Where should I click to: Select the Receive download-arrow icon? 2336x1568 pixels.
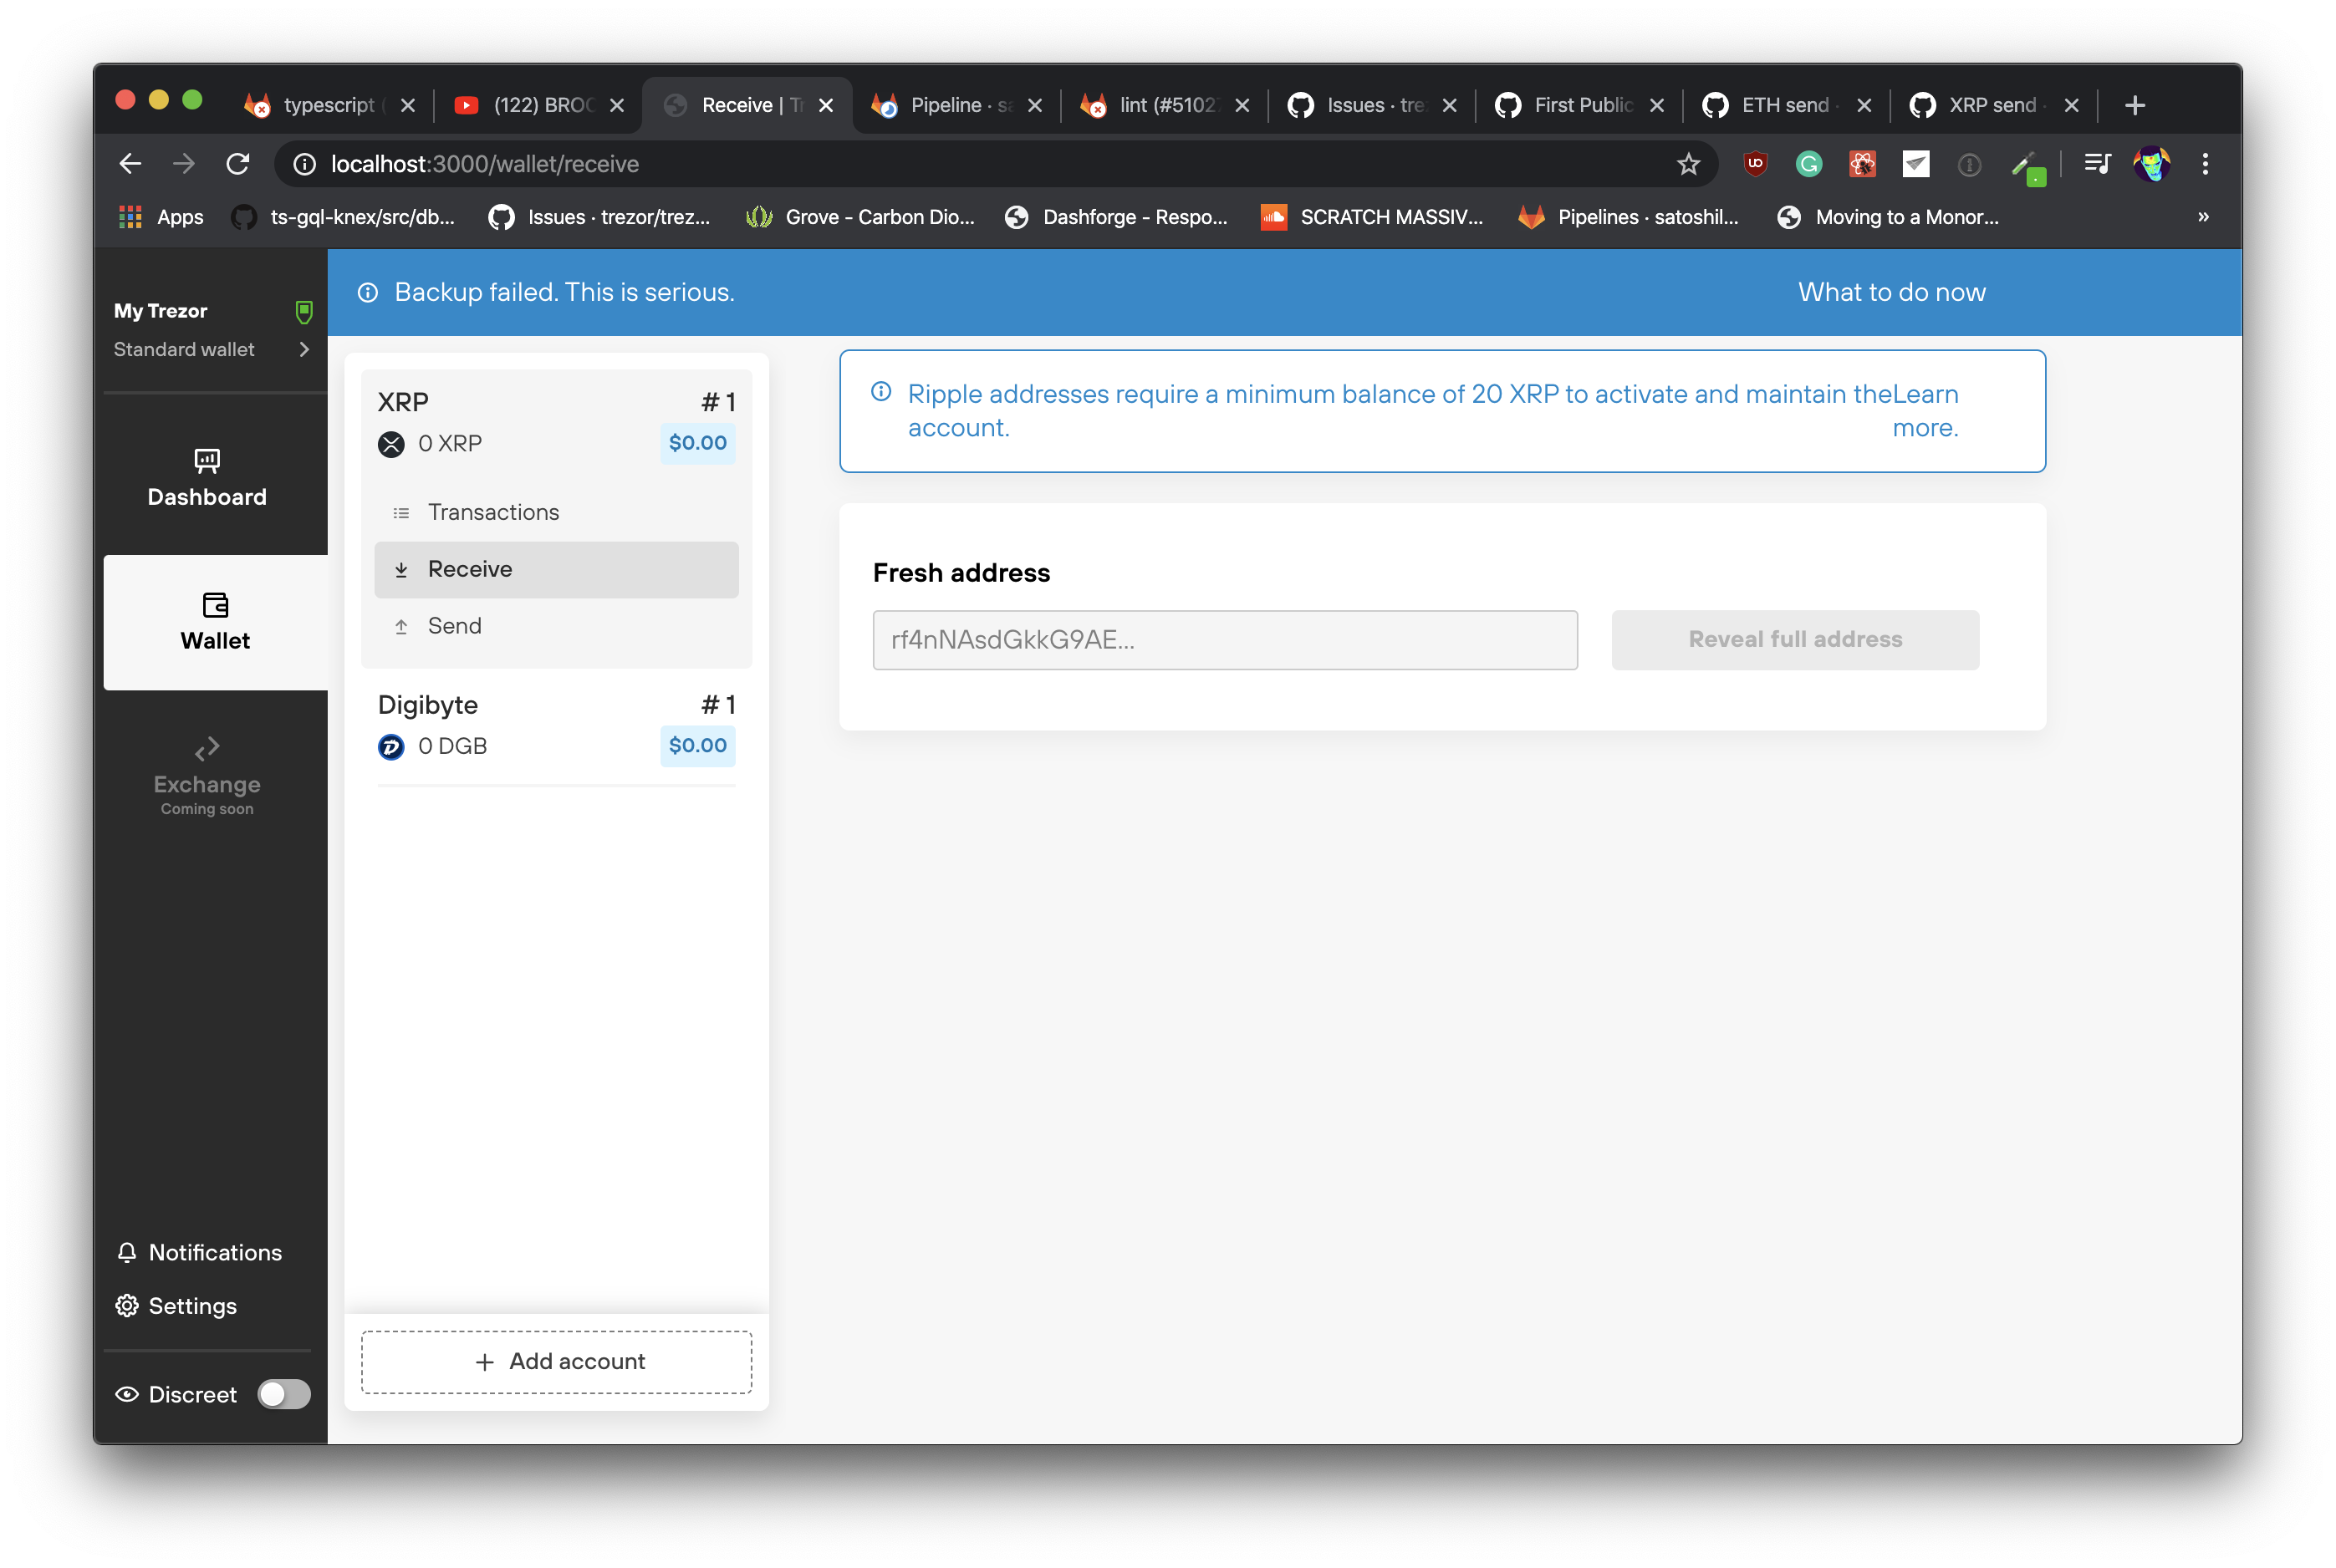pos(402,569)
